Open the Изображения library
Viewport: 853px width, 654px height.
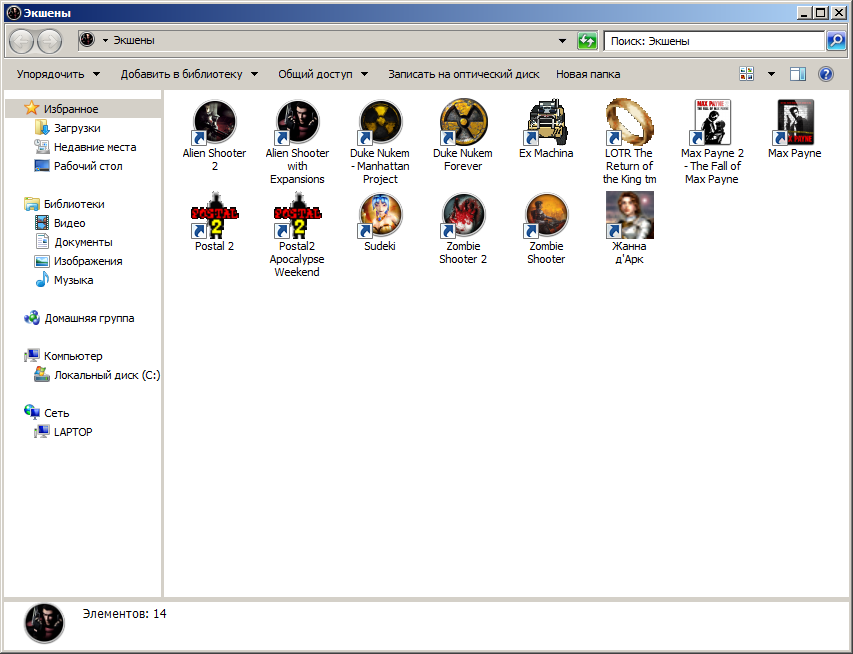88,261
